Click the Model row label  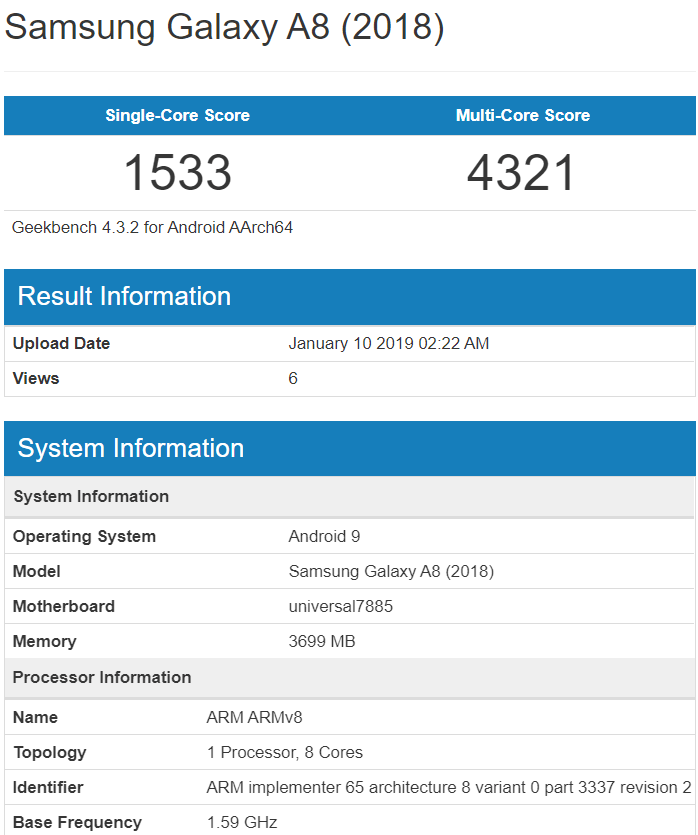[36, 571]
